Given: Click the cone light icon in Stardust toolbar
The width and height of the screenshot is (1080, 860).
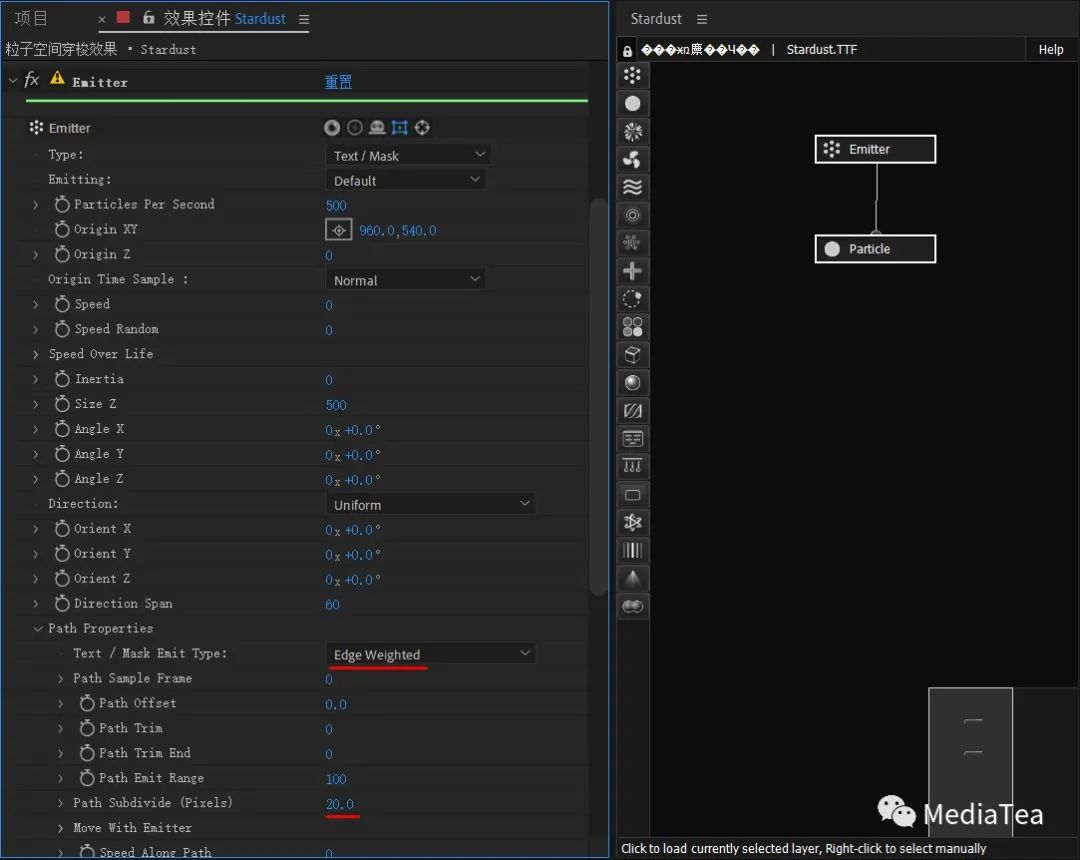Looking at the screenshot, I should (632, 578).
